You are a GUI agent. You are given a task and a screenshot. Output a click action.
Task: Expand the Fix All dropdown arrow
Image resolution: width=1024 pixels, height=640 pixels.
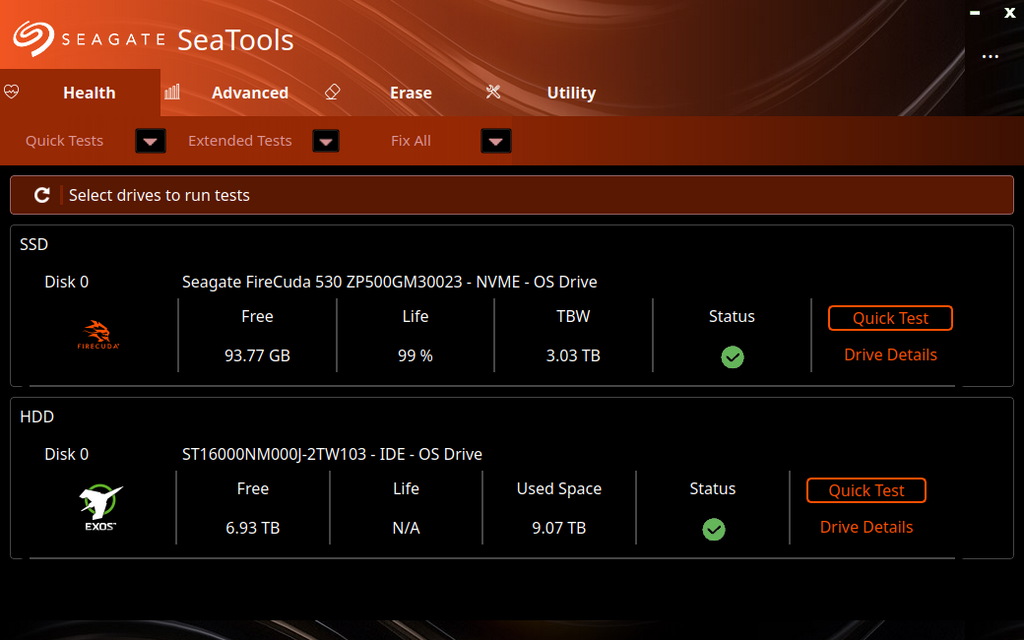[496, 141]
